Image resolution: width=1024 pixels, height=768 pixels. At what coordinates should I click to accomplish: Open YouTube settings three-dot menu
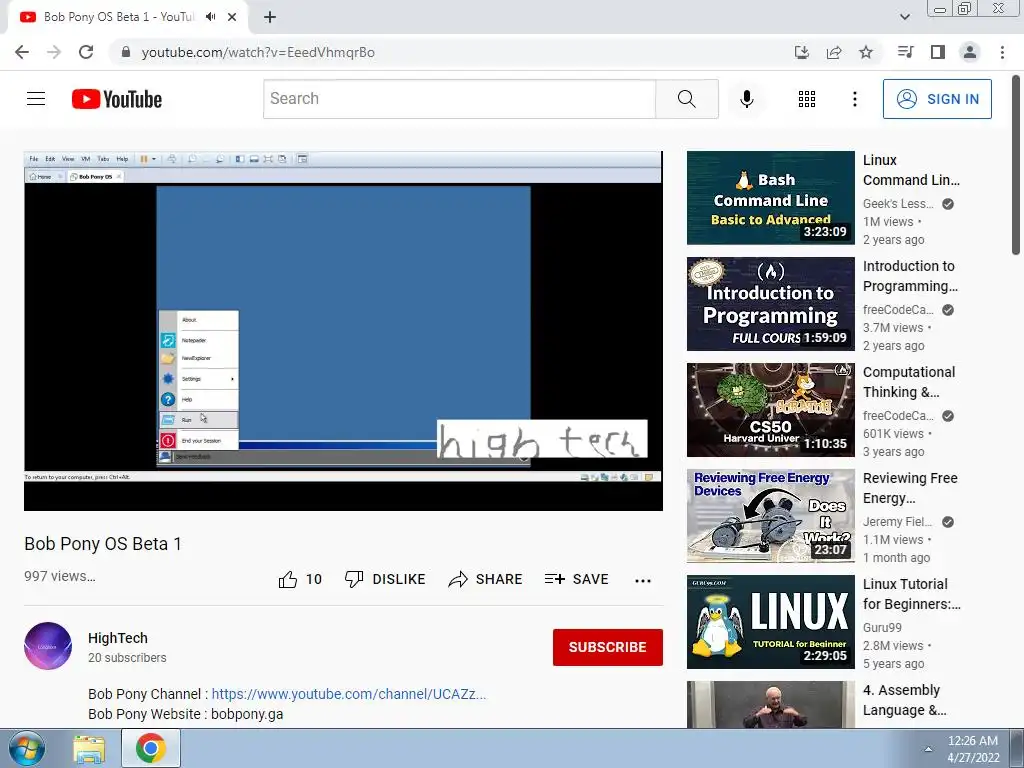[x=854, y=99]
